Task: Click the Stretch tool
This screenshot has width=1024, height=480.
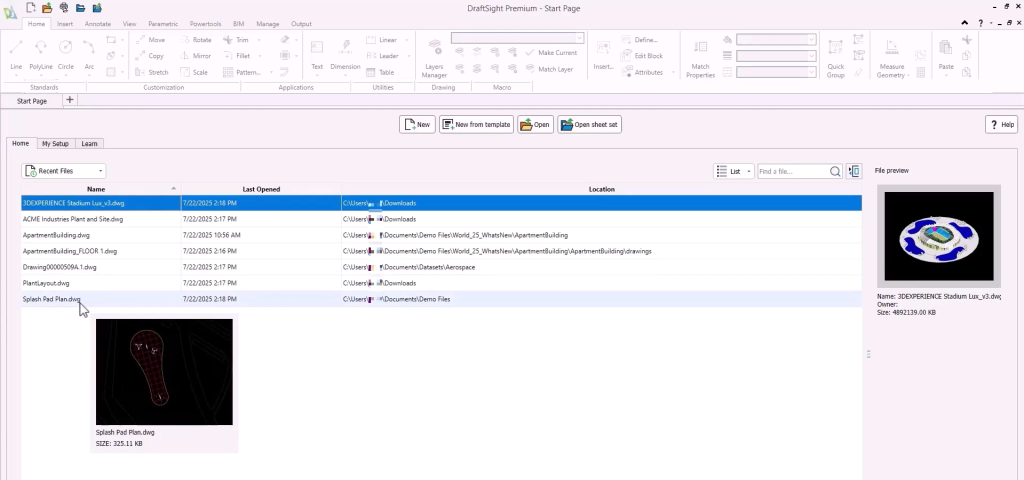Action: point(152,72)
